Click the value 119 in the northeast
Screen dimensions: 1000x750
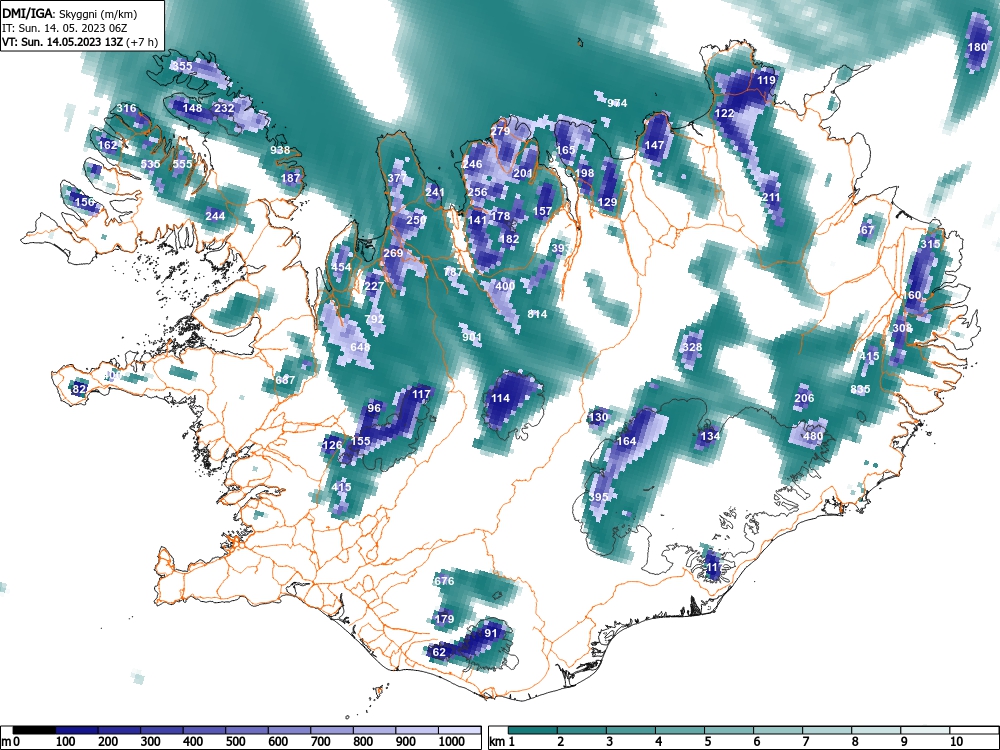766,80
